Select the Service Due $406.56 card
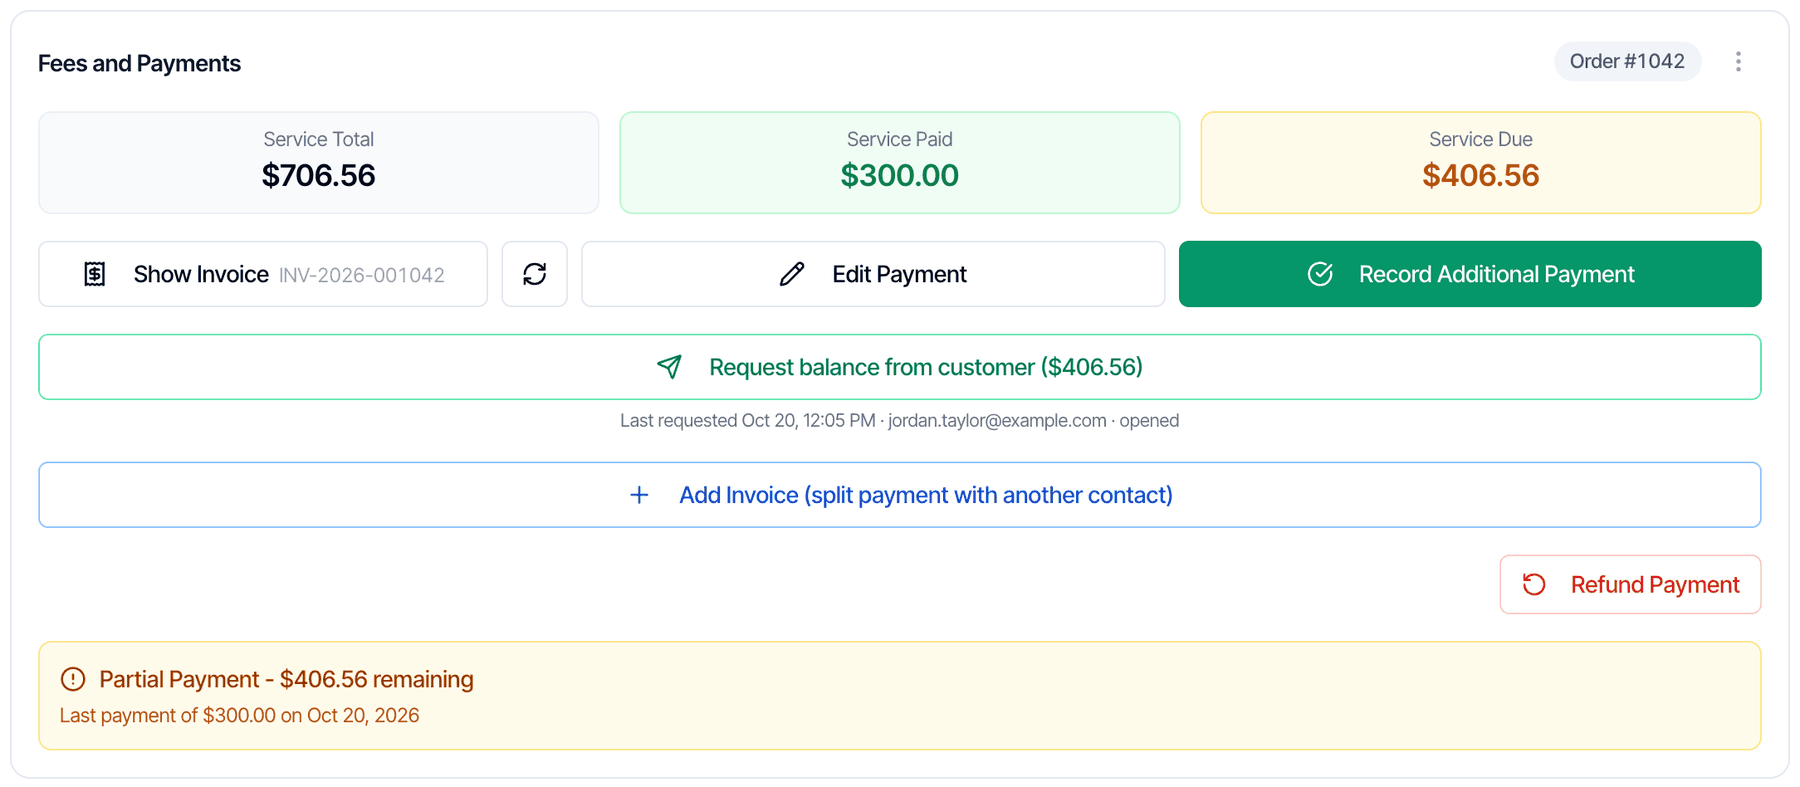This screenshot has width=1800, height=787. point(1481,162)
